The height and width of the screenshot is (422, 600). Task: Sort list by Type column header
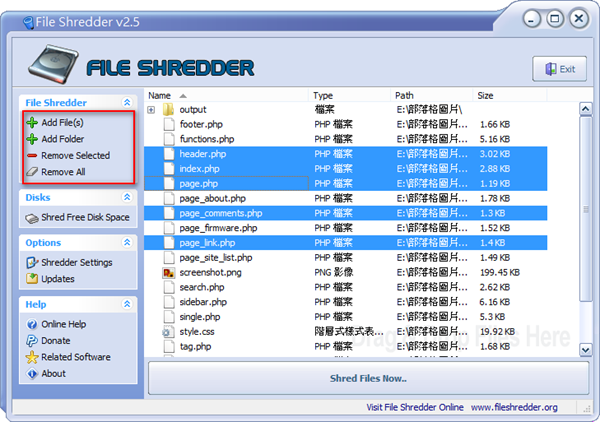coord(349,95)
